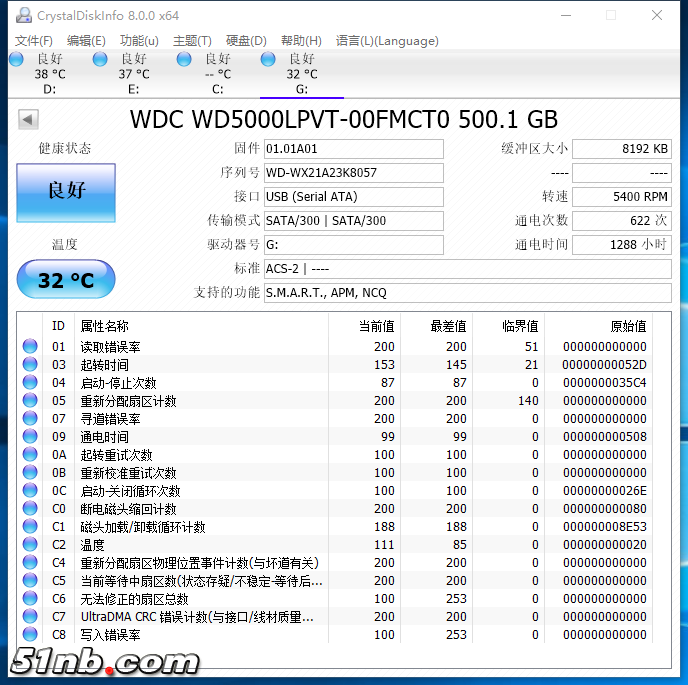Select drive E: status orb
This screenshot has width=688, height=685.
(x=100, y=60)
